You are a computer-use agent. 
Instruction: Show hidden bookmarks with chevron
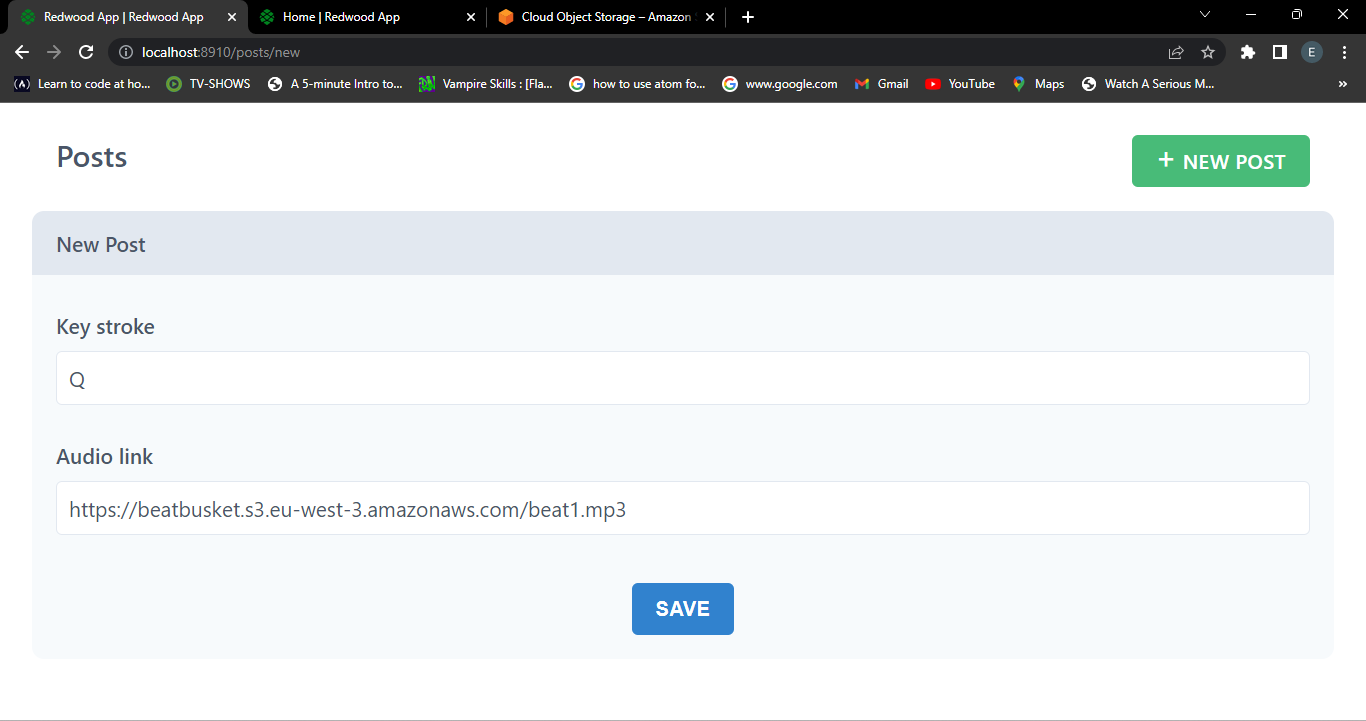1342,84
